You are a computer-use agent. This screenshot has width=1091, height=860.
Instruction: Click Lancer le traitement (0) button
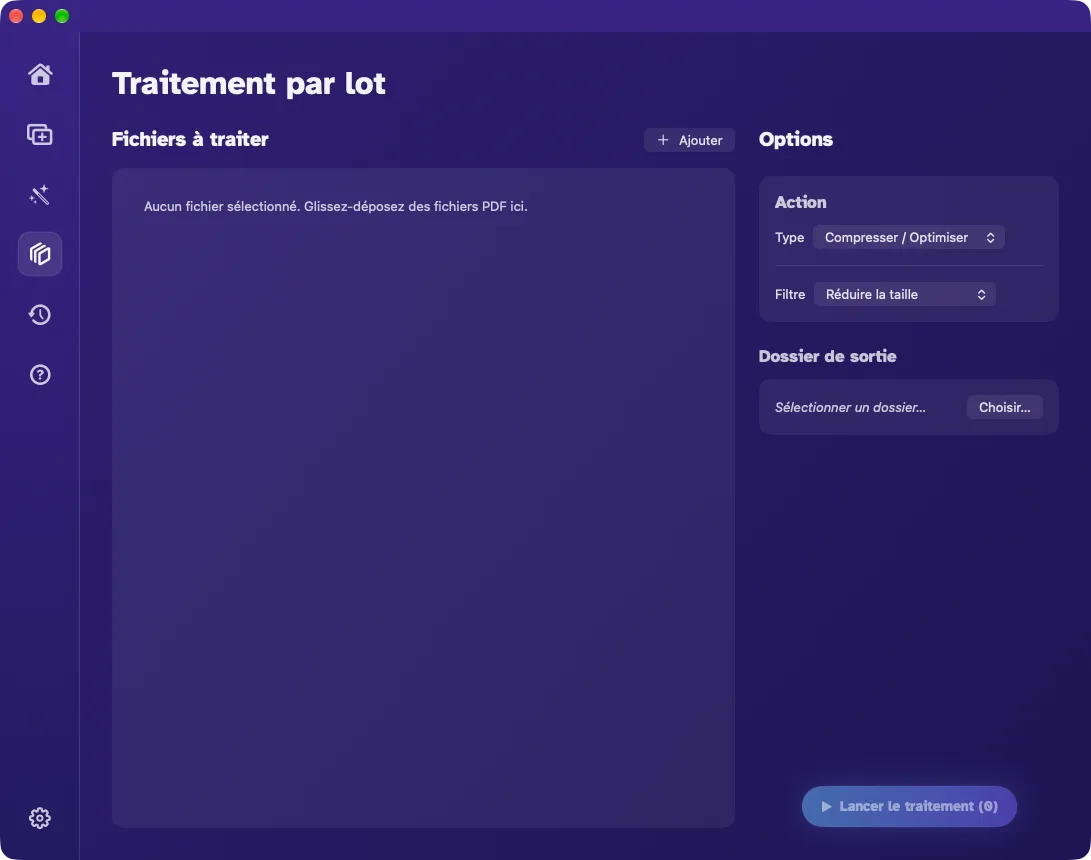click(x=909, y=806)
